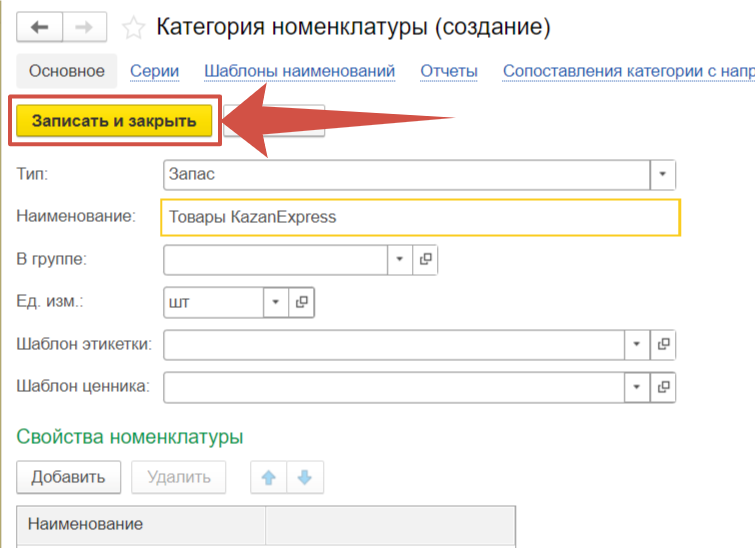This screenshot has width=755, height=548.
Task: Open the price tag template form icon
Action: pyautogui.click(x=663, y=386)
